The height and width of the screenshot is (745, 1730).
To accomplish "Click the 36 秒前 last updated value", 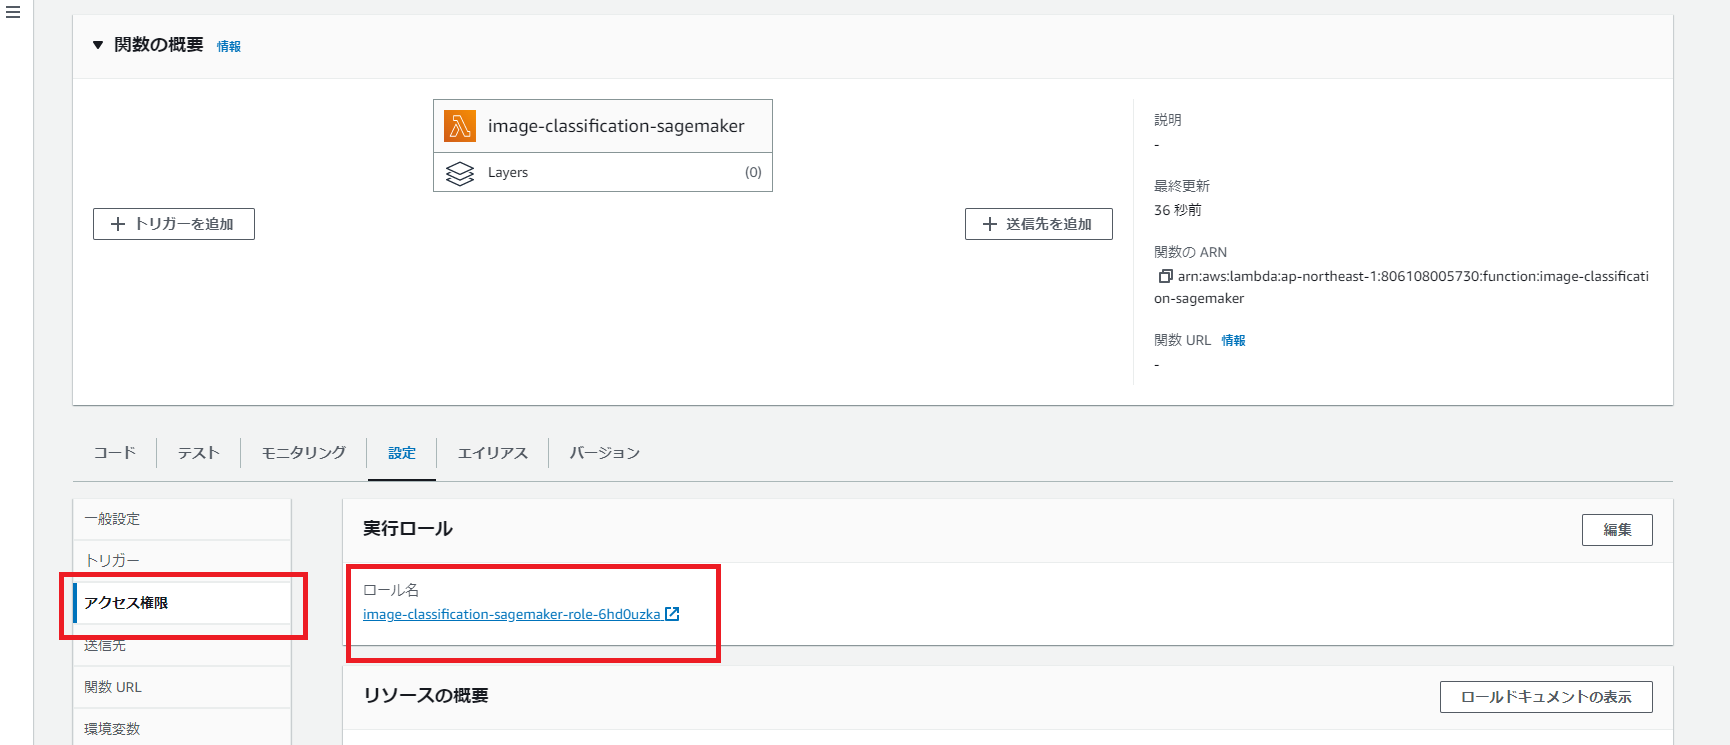I will (x=1178, y=210).
